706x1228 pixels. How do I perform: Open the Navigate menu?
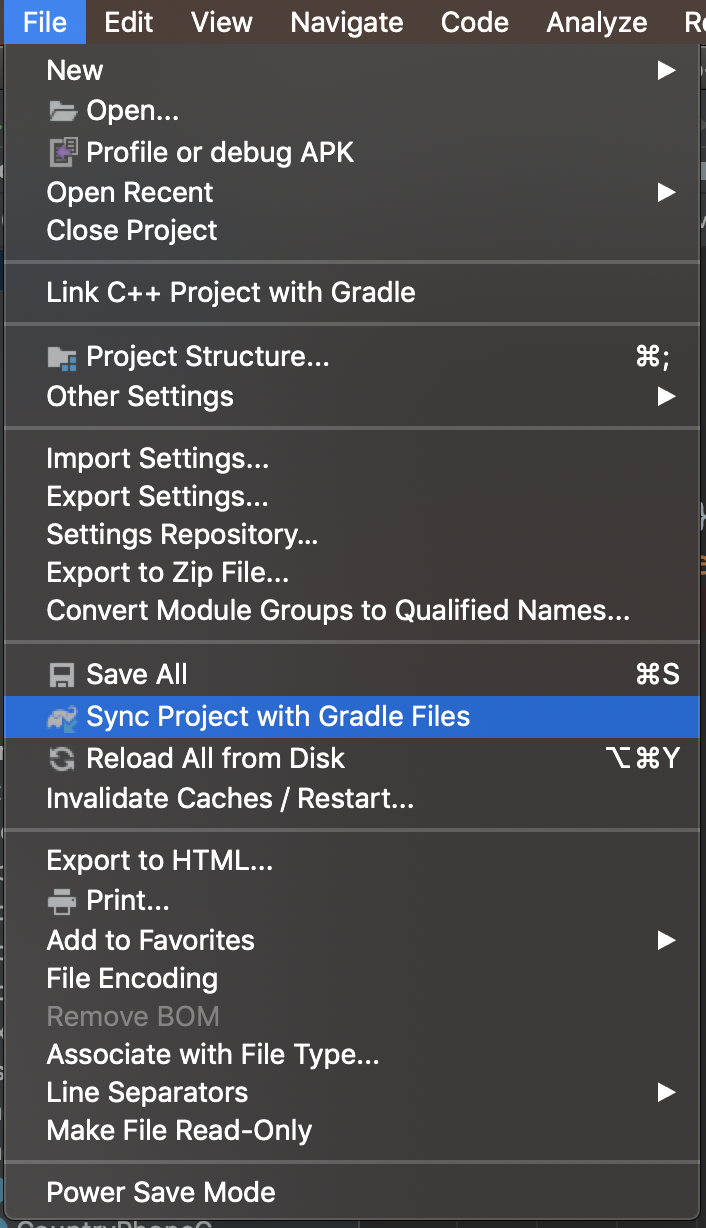point(346,22)
